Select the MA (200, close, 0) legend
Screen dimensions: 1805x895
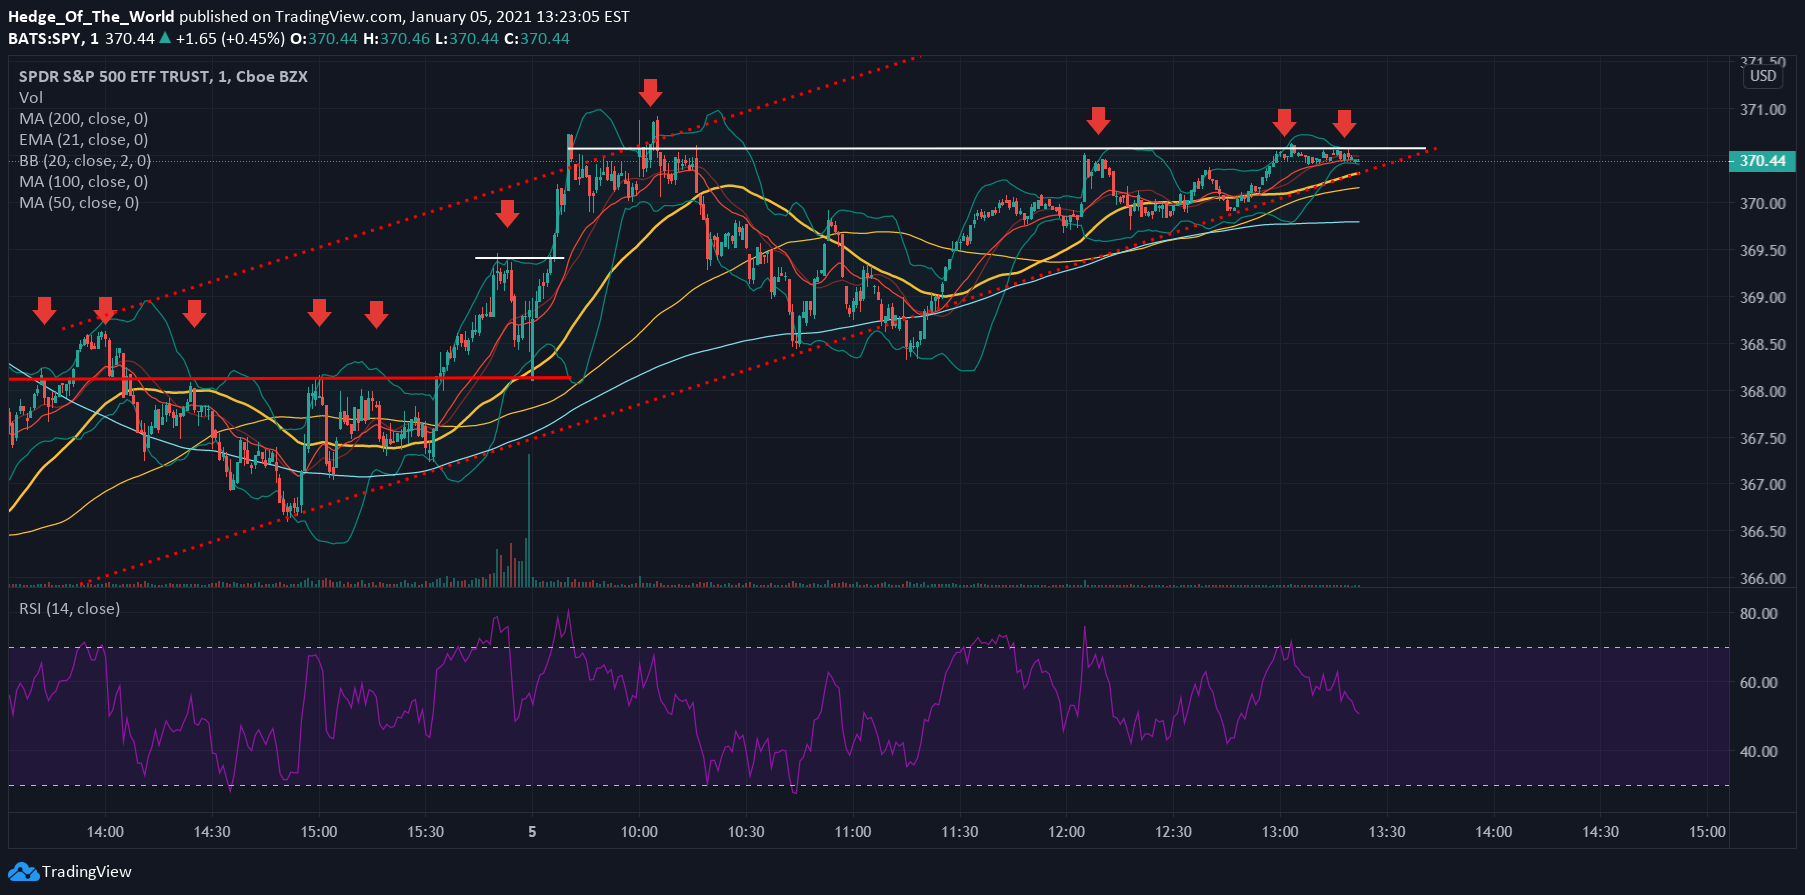click(x=84, y=118)
